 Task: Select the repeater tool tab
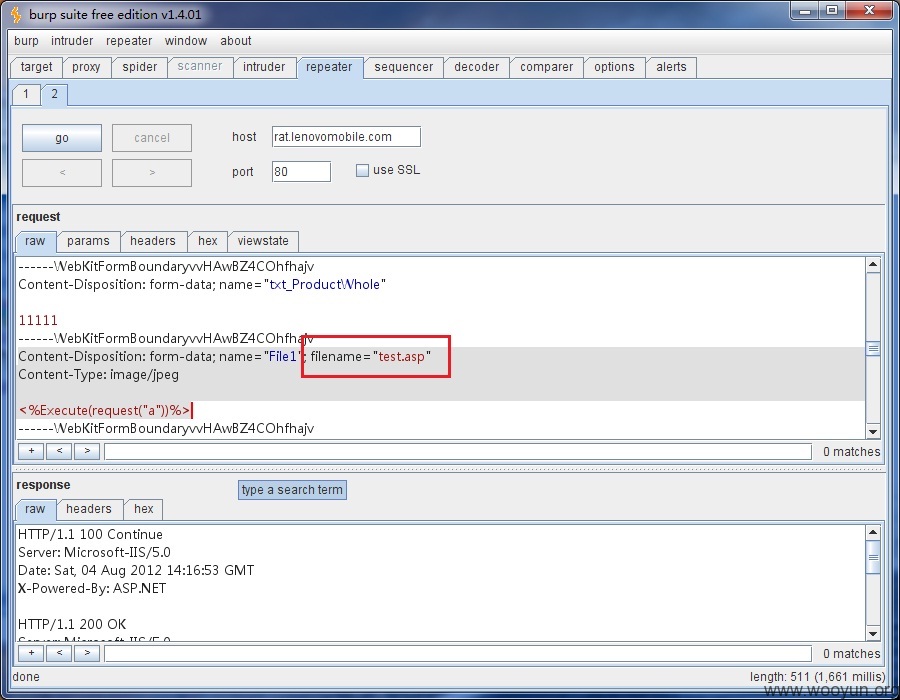click(x=329, y=67)
